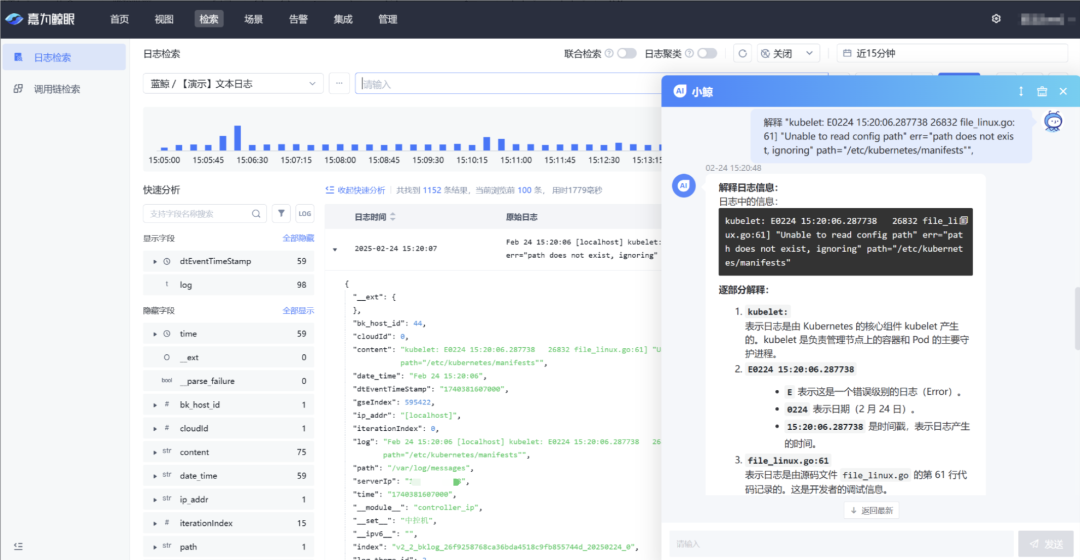Open the 告警 menu
Viewport: 1080px width, 560px height.
298,19
